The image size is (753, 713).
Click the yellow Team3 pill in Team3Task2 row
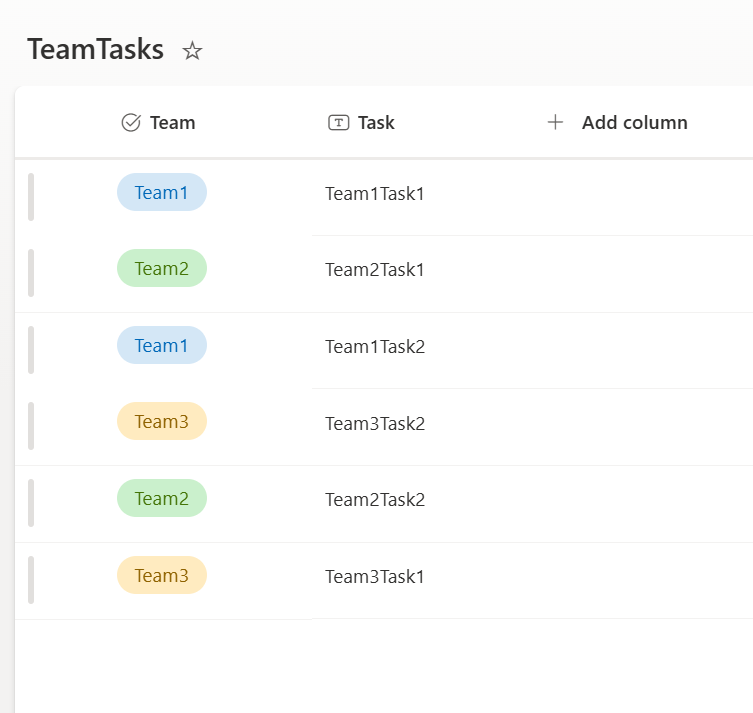[161, 422]
